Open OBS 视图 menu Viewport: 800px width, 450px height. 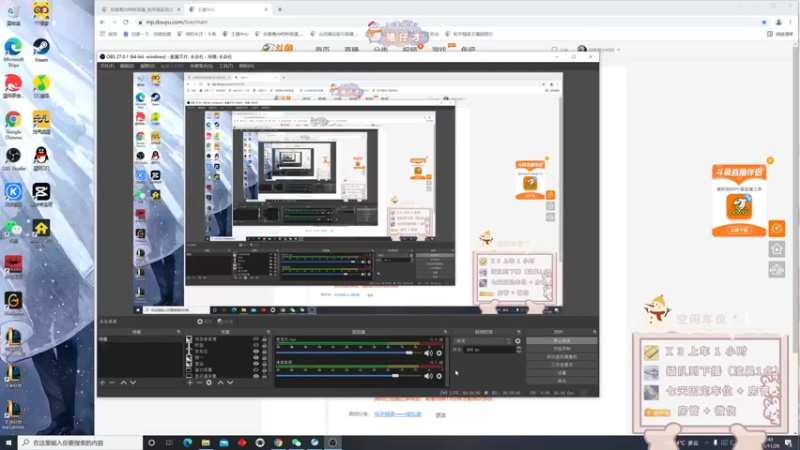147,66
